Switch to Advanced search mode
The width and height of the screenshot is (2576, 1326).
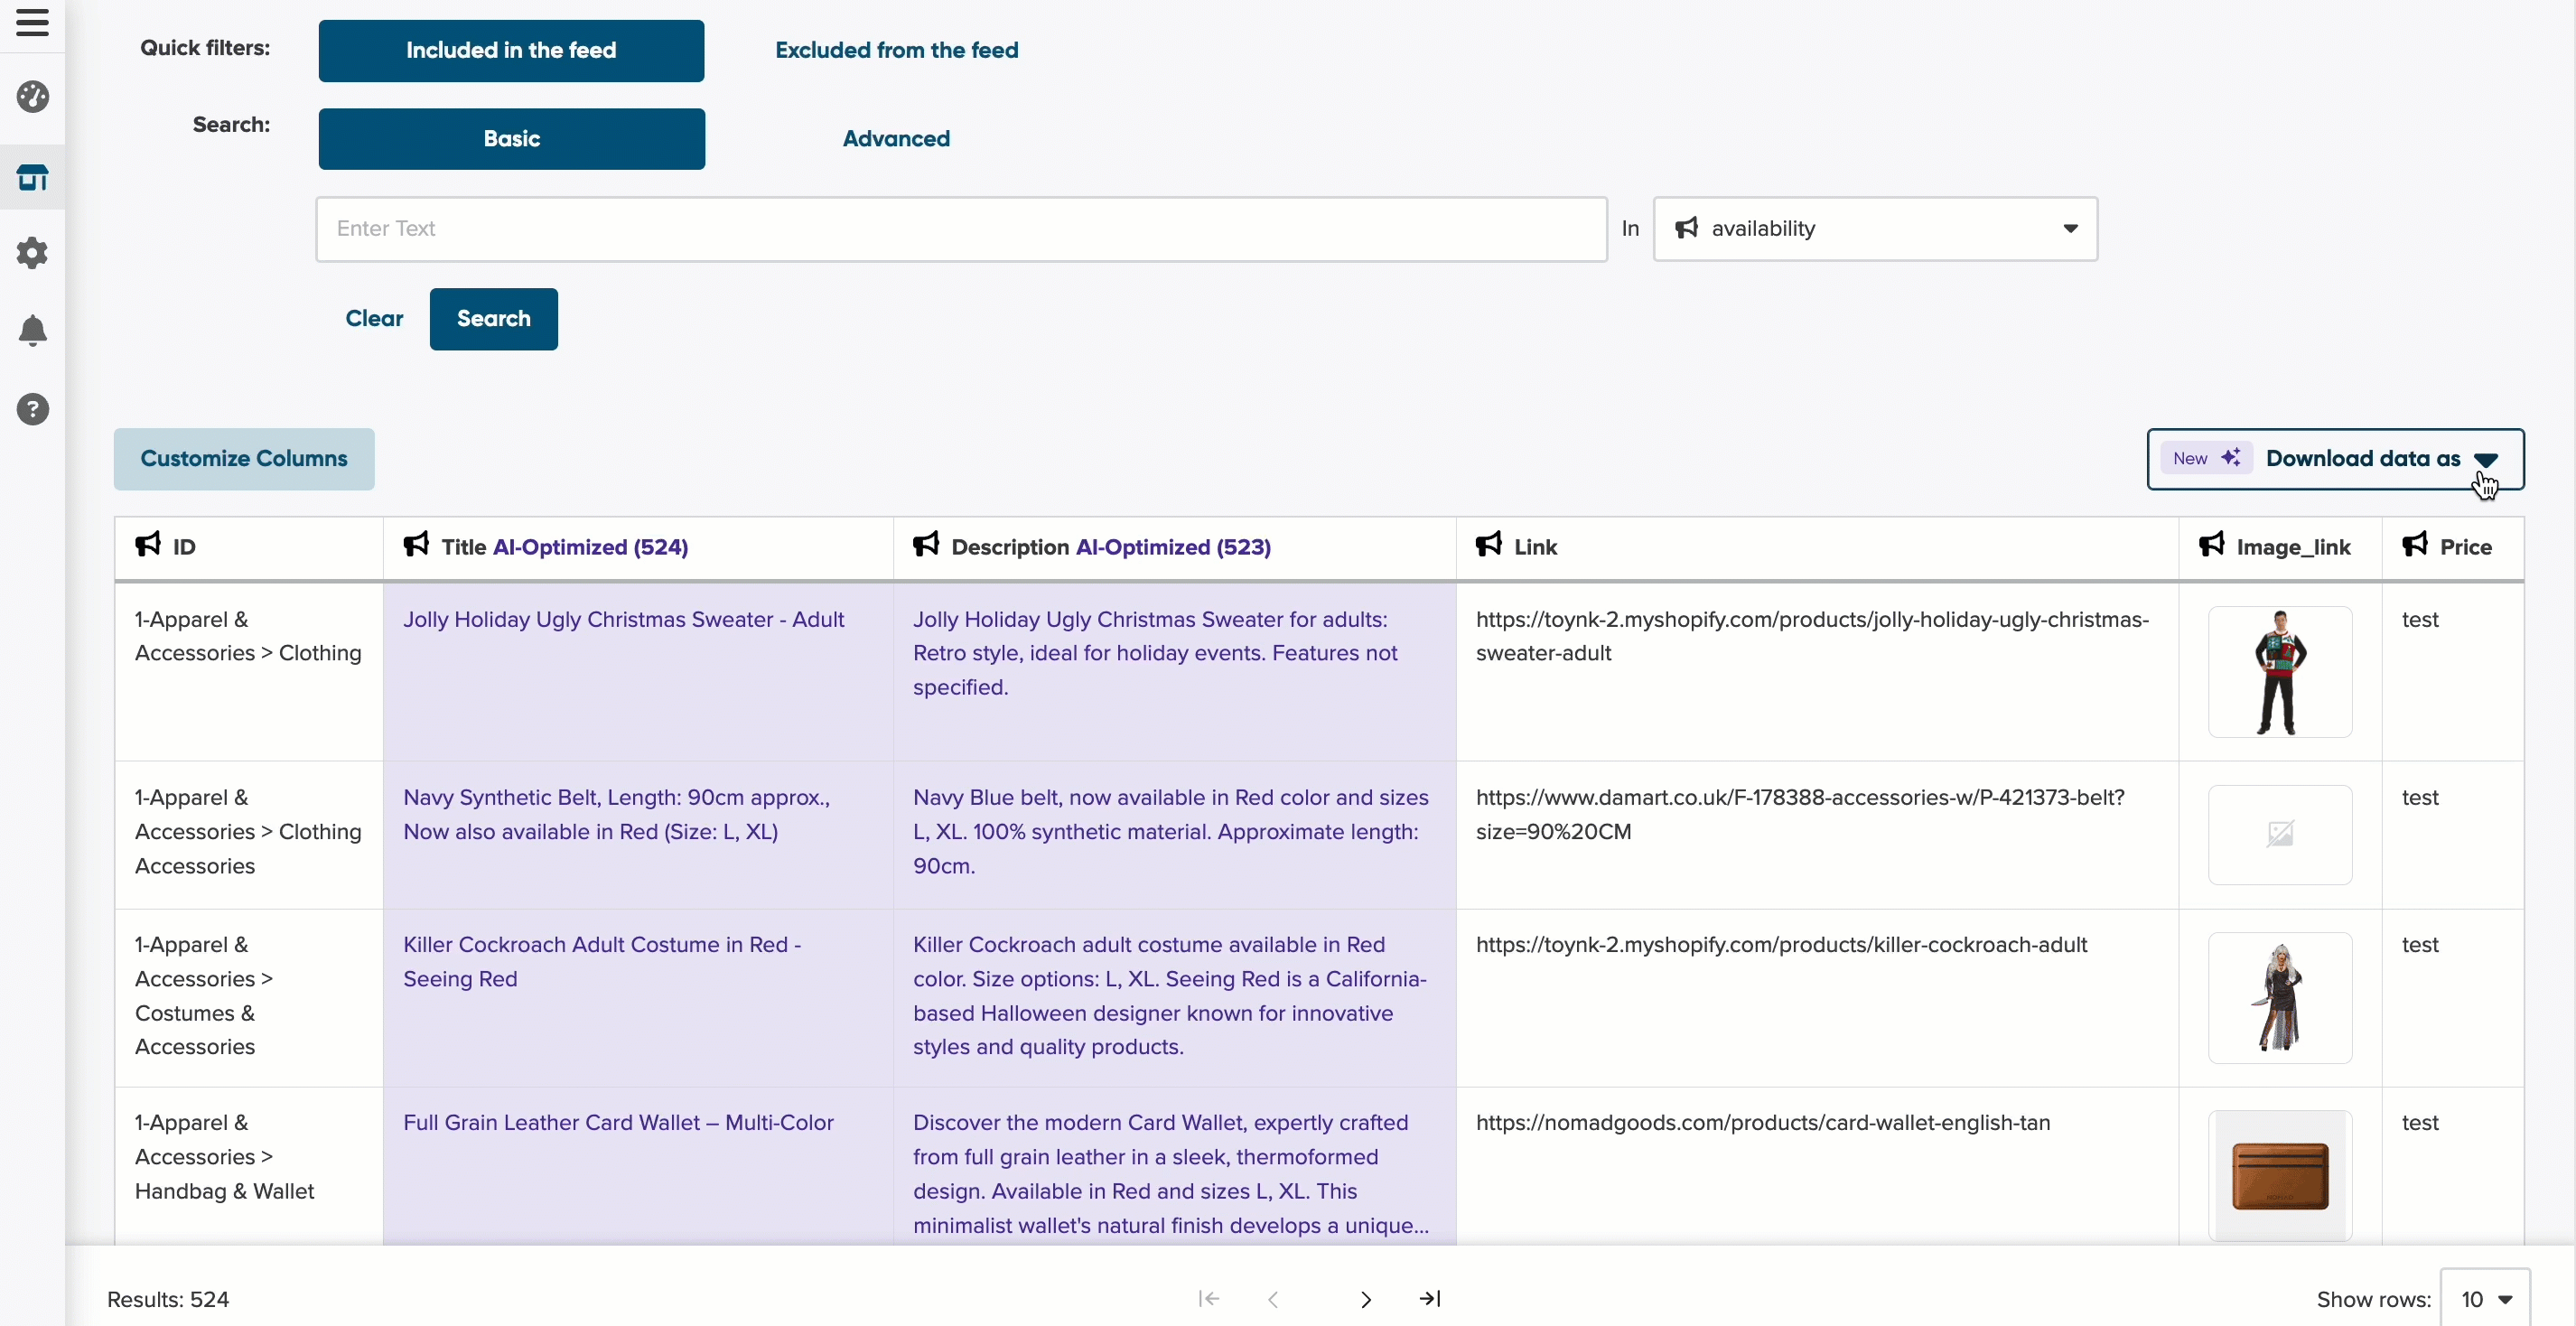point(896,139)
